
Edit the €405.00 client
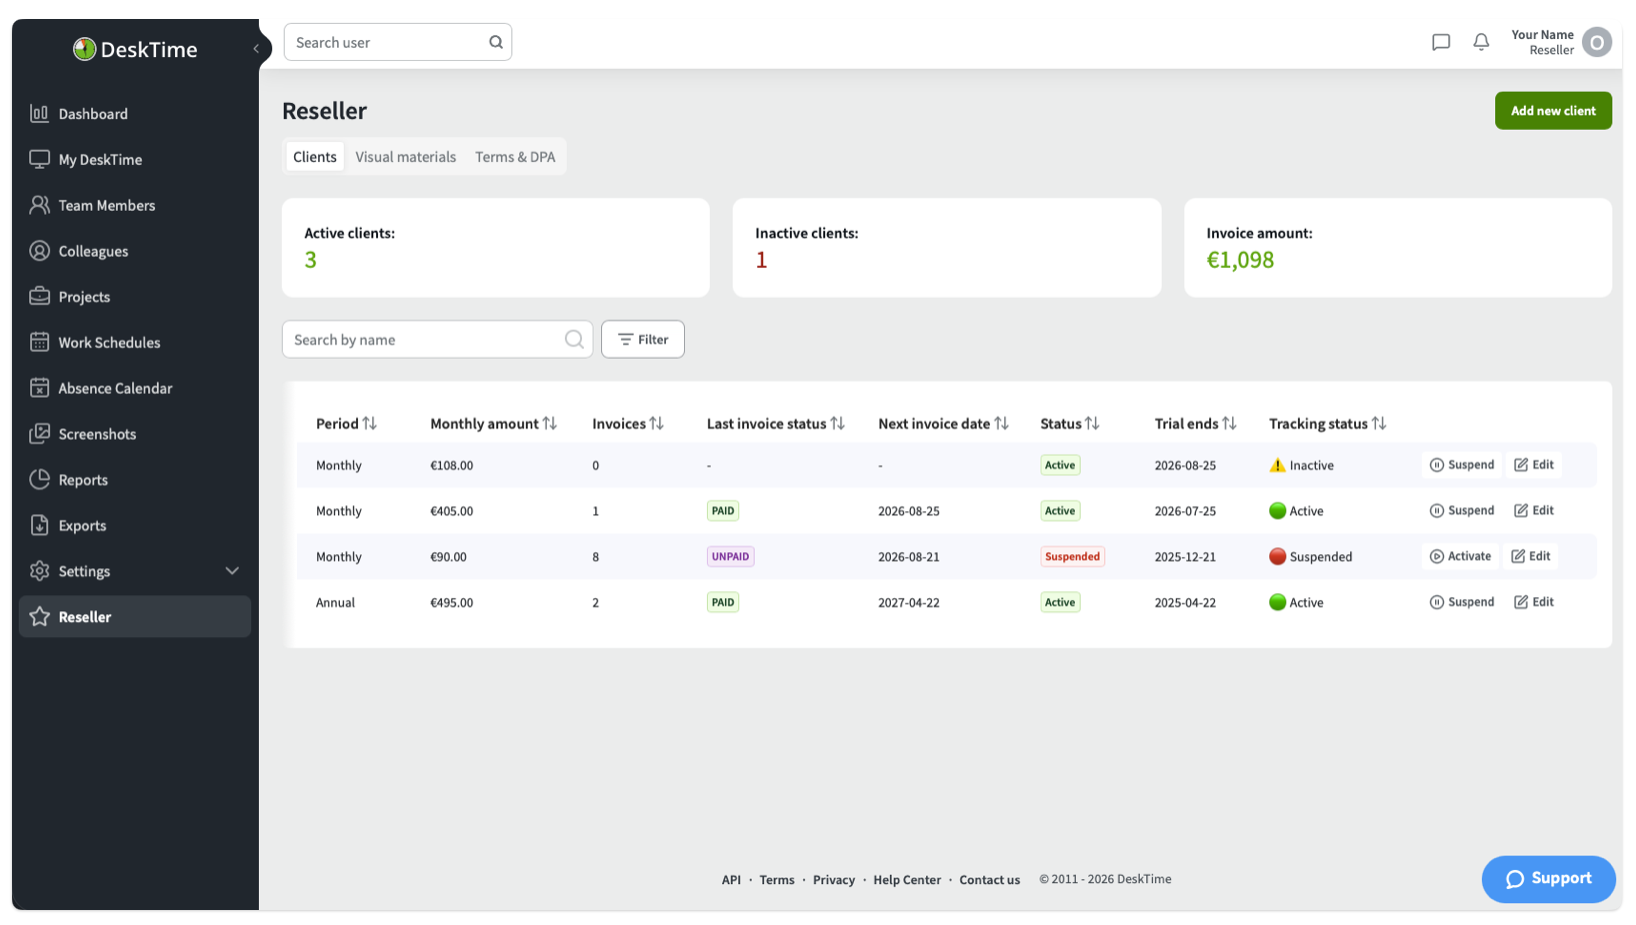(1534, 510)
